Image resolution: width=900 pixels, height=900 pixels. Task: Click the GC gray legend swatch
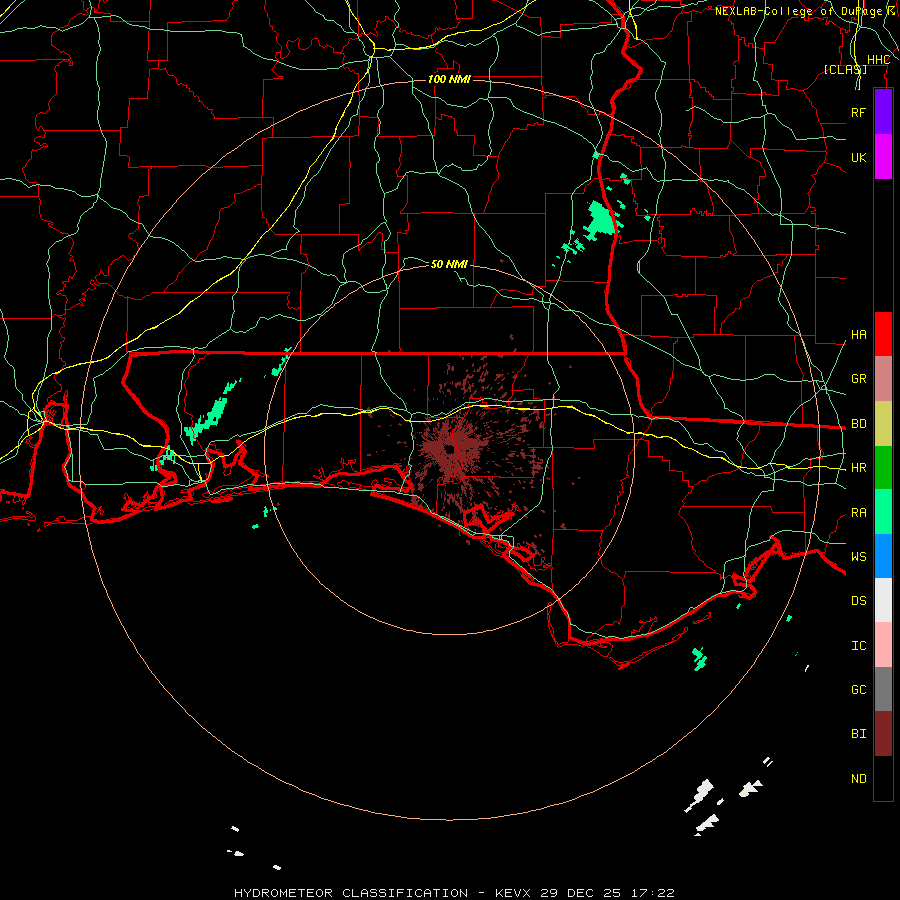tap(883, 689)
